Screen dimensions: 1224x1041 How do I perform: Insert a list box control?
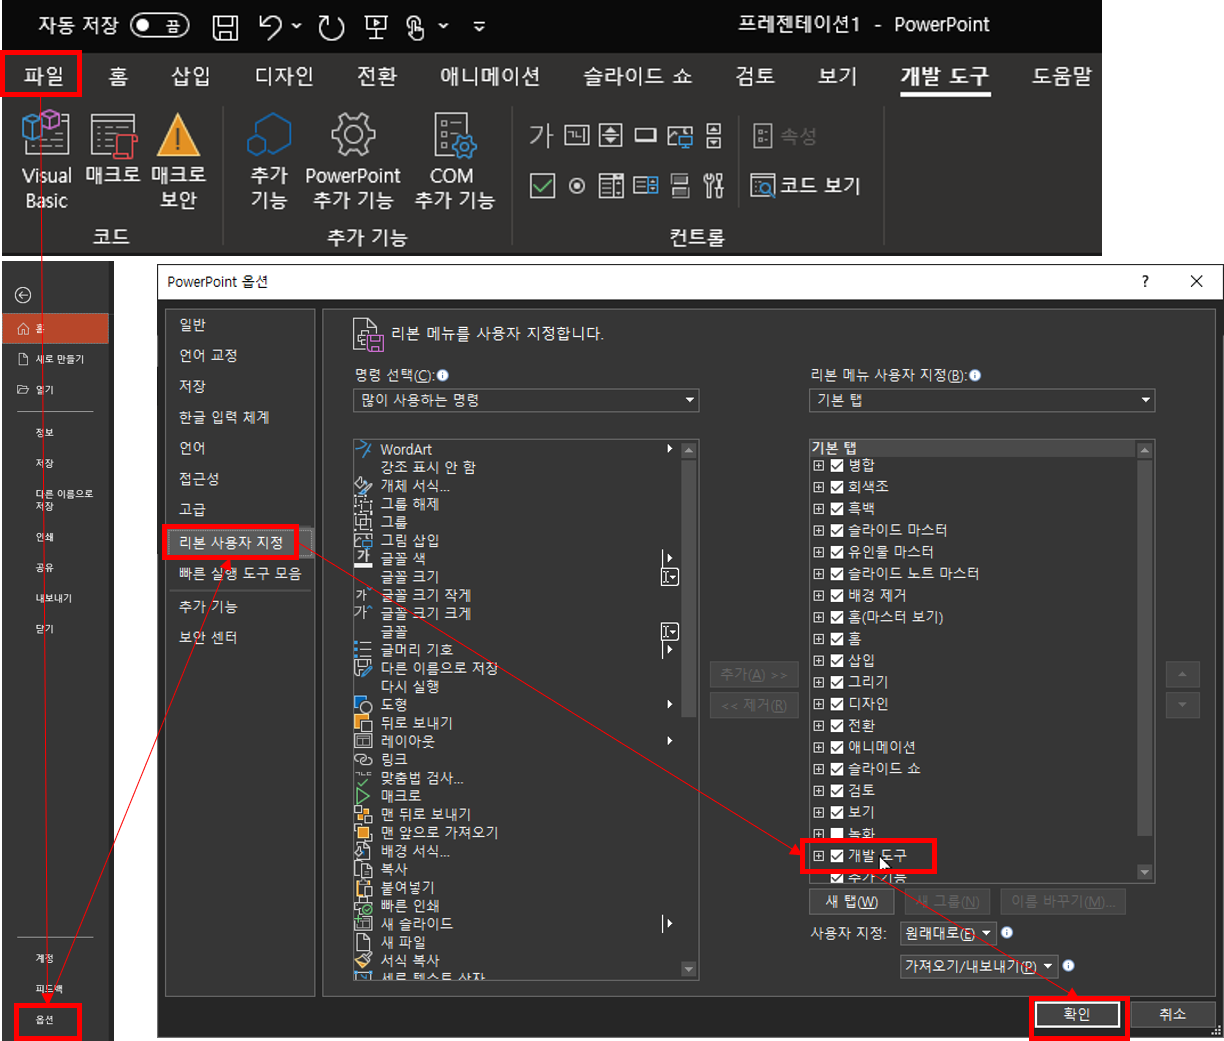(611, 185)
